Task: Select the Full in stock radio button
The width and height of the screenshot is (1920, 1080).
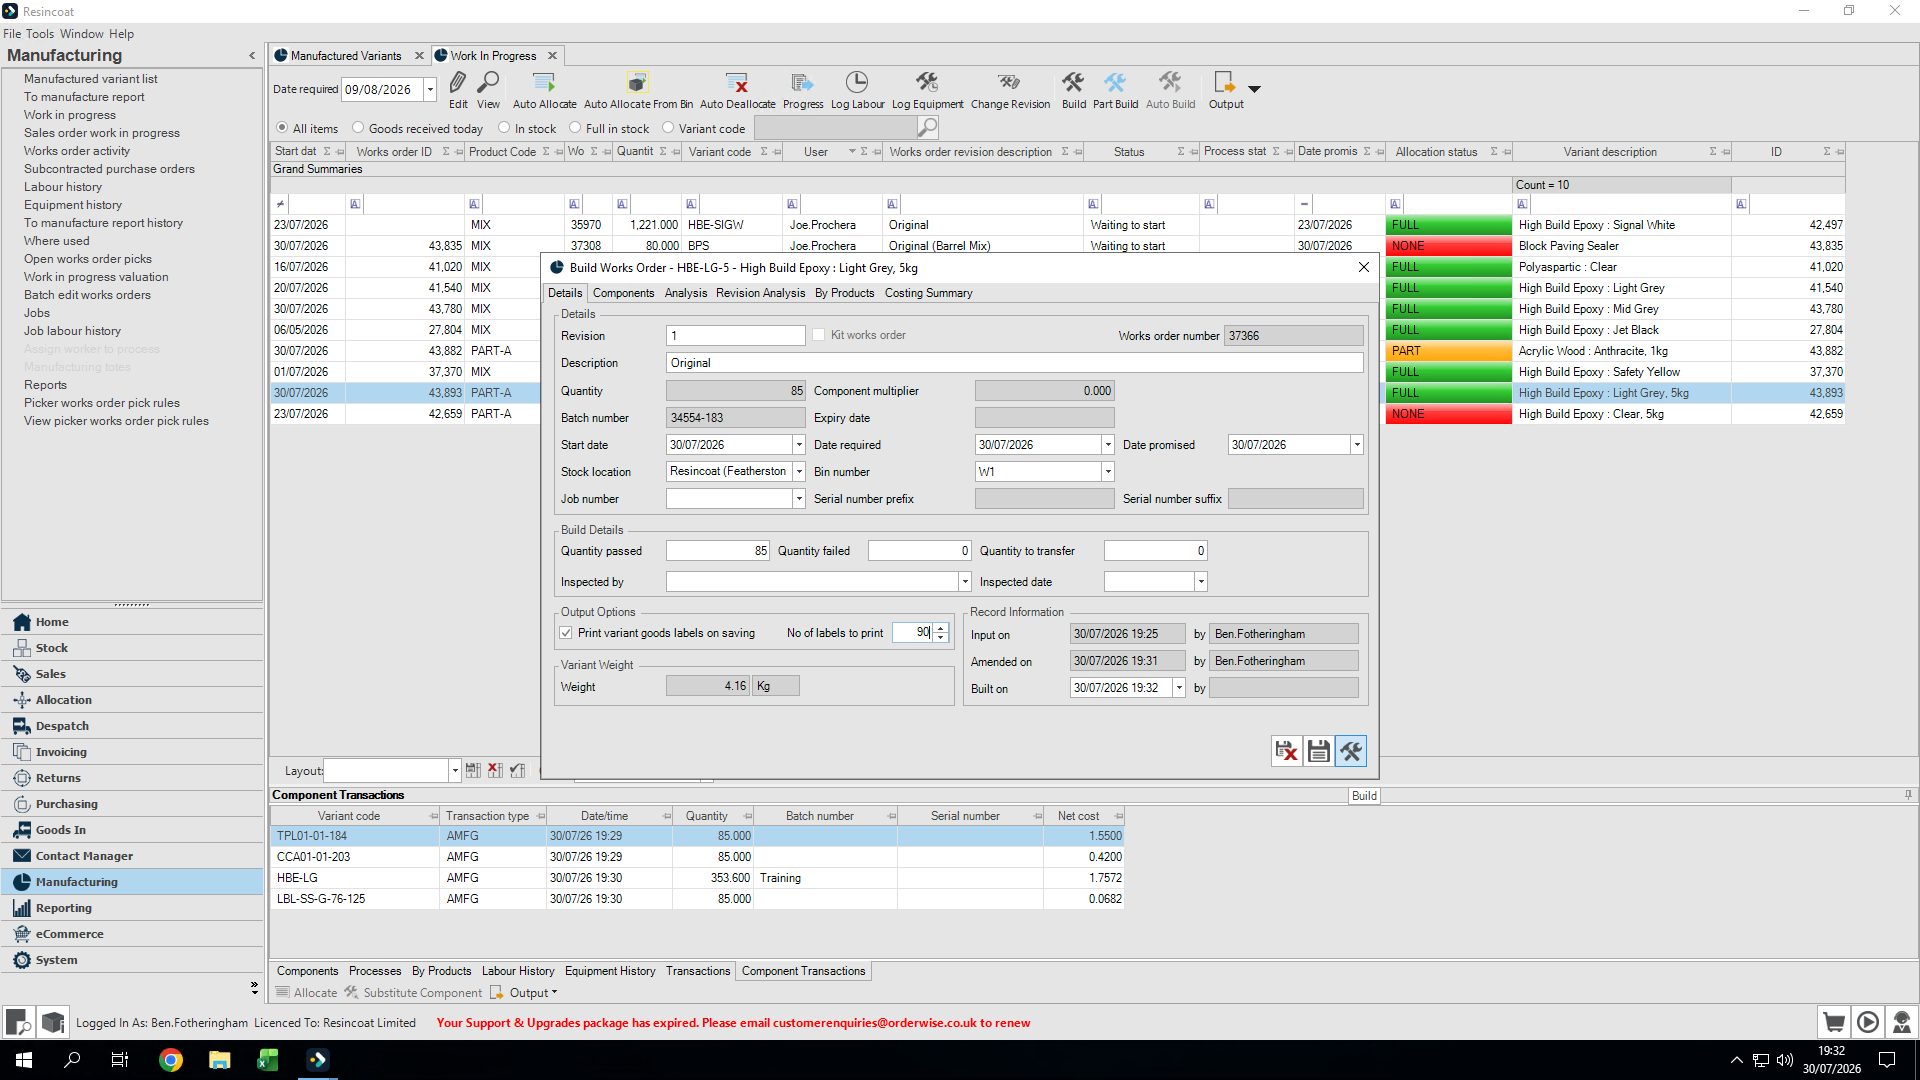Action: (575, 128)
